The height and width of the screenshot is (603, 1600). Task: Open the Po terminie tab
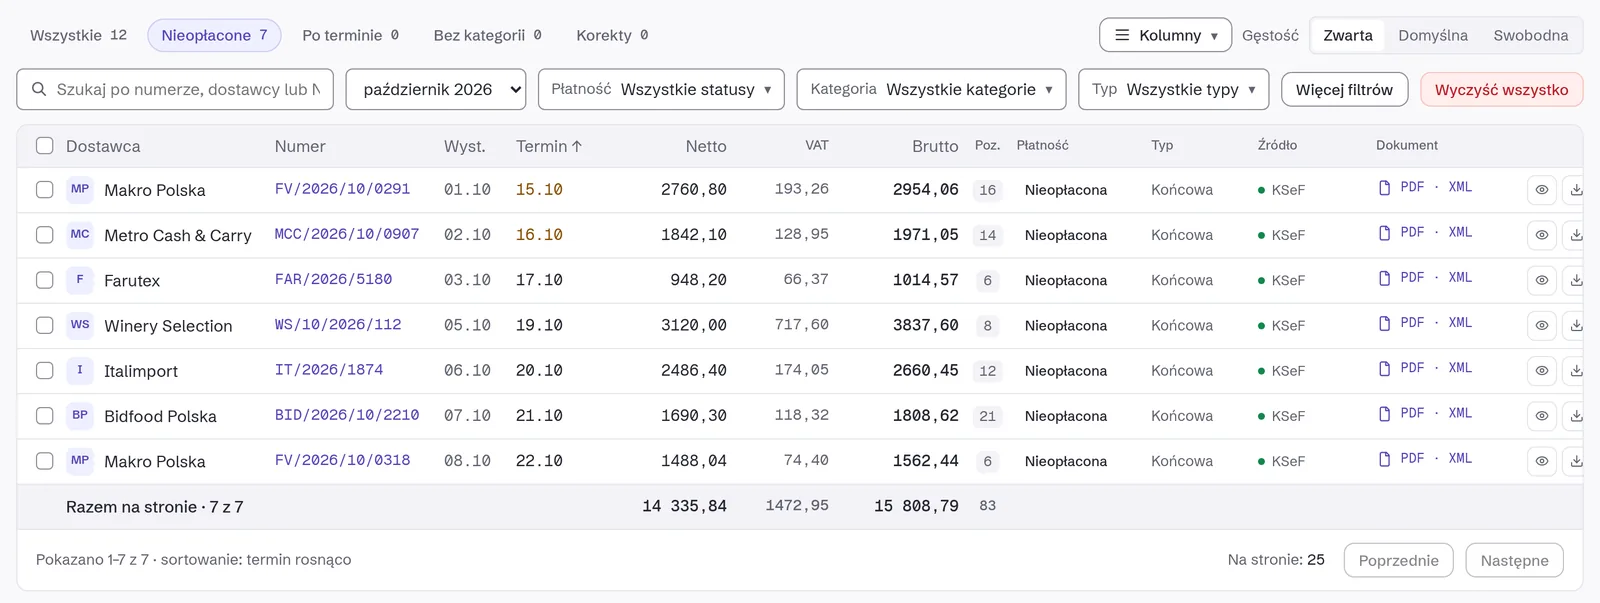(x=350, y=35)
